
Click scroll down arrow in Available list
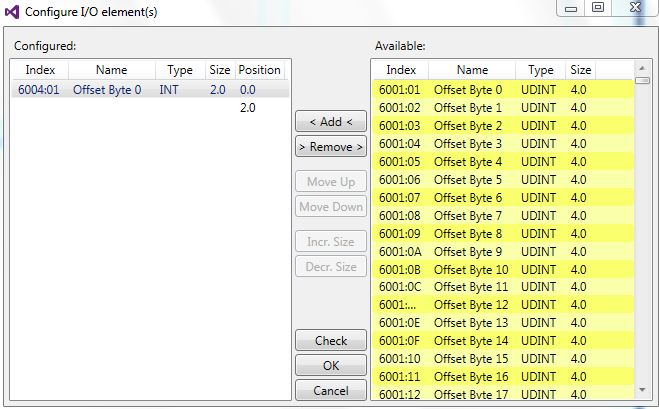pyautogui.click(x=642, y=390)
